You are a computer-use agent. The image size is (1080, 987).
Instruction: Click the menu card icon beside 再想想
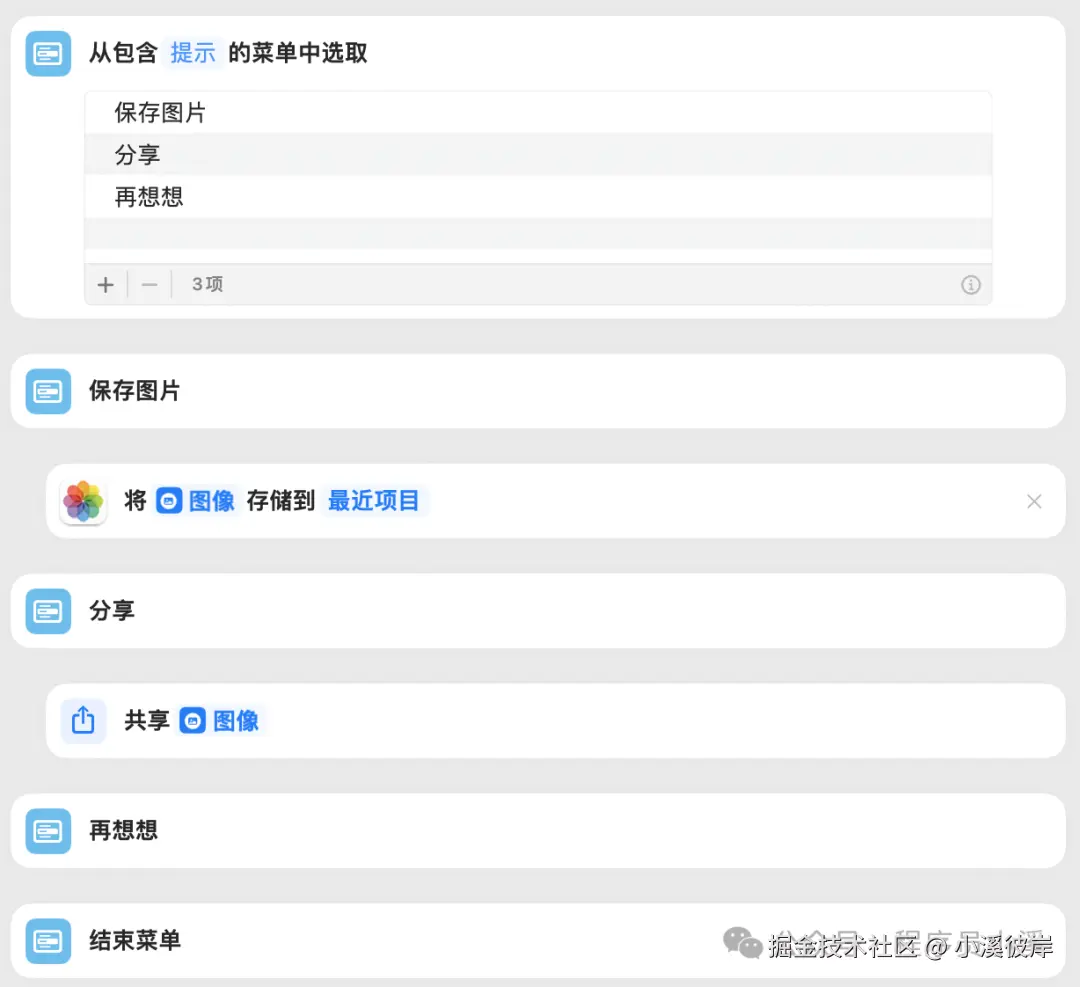pyautogui.click(x=47, y=830)
